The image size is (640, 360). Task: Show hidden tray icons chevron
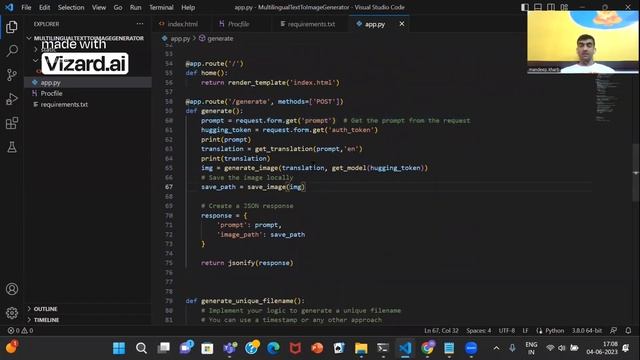click(496, 348)
